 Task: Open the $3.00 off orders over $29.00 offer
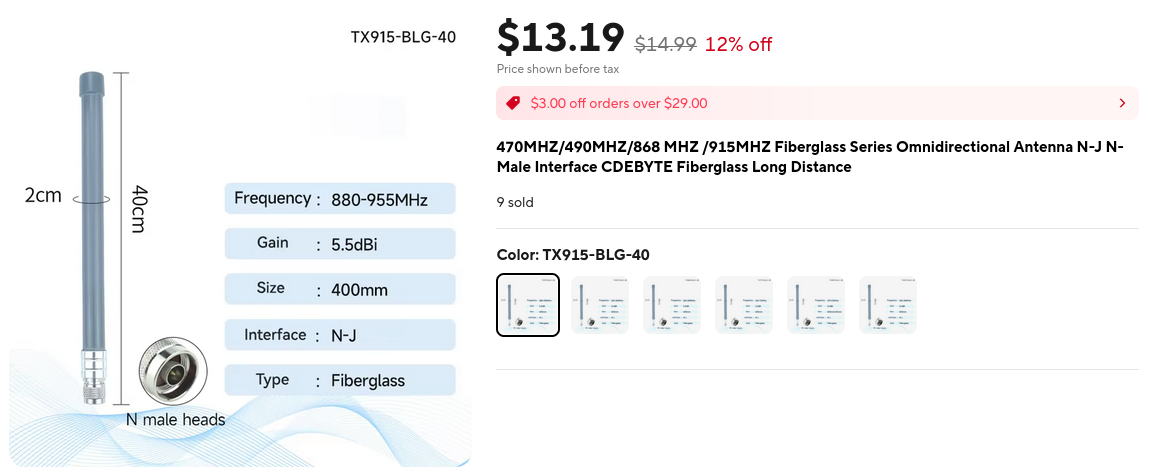tap(619, 103)
